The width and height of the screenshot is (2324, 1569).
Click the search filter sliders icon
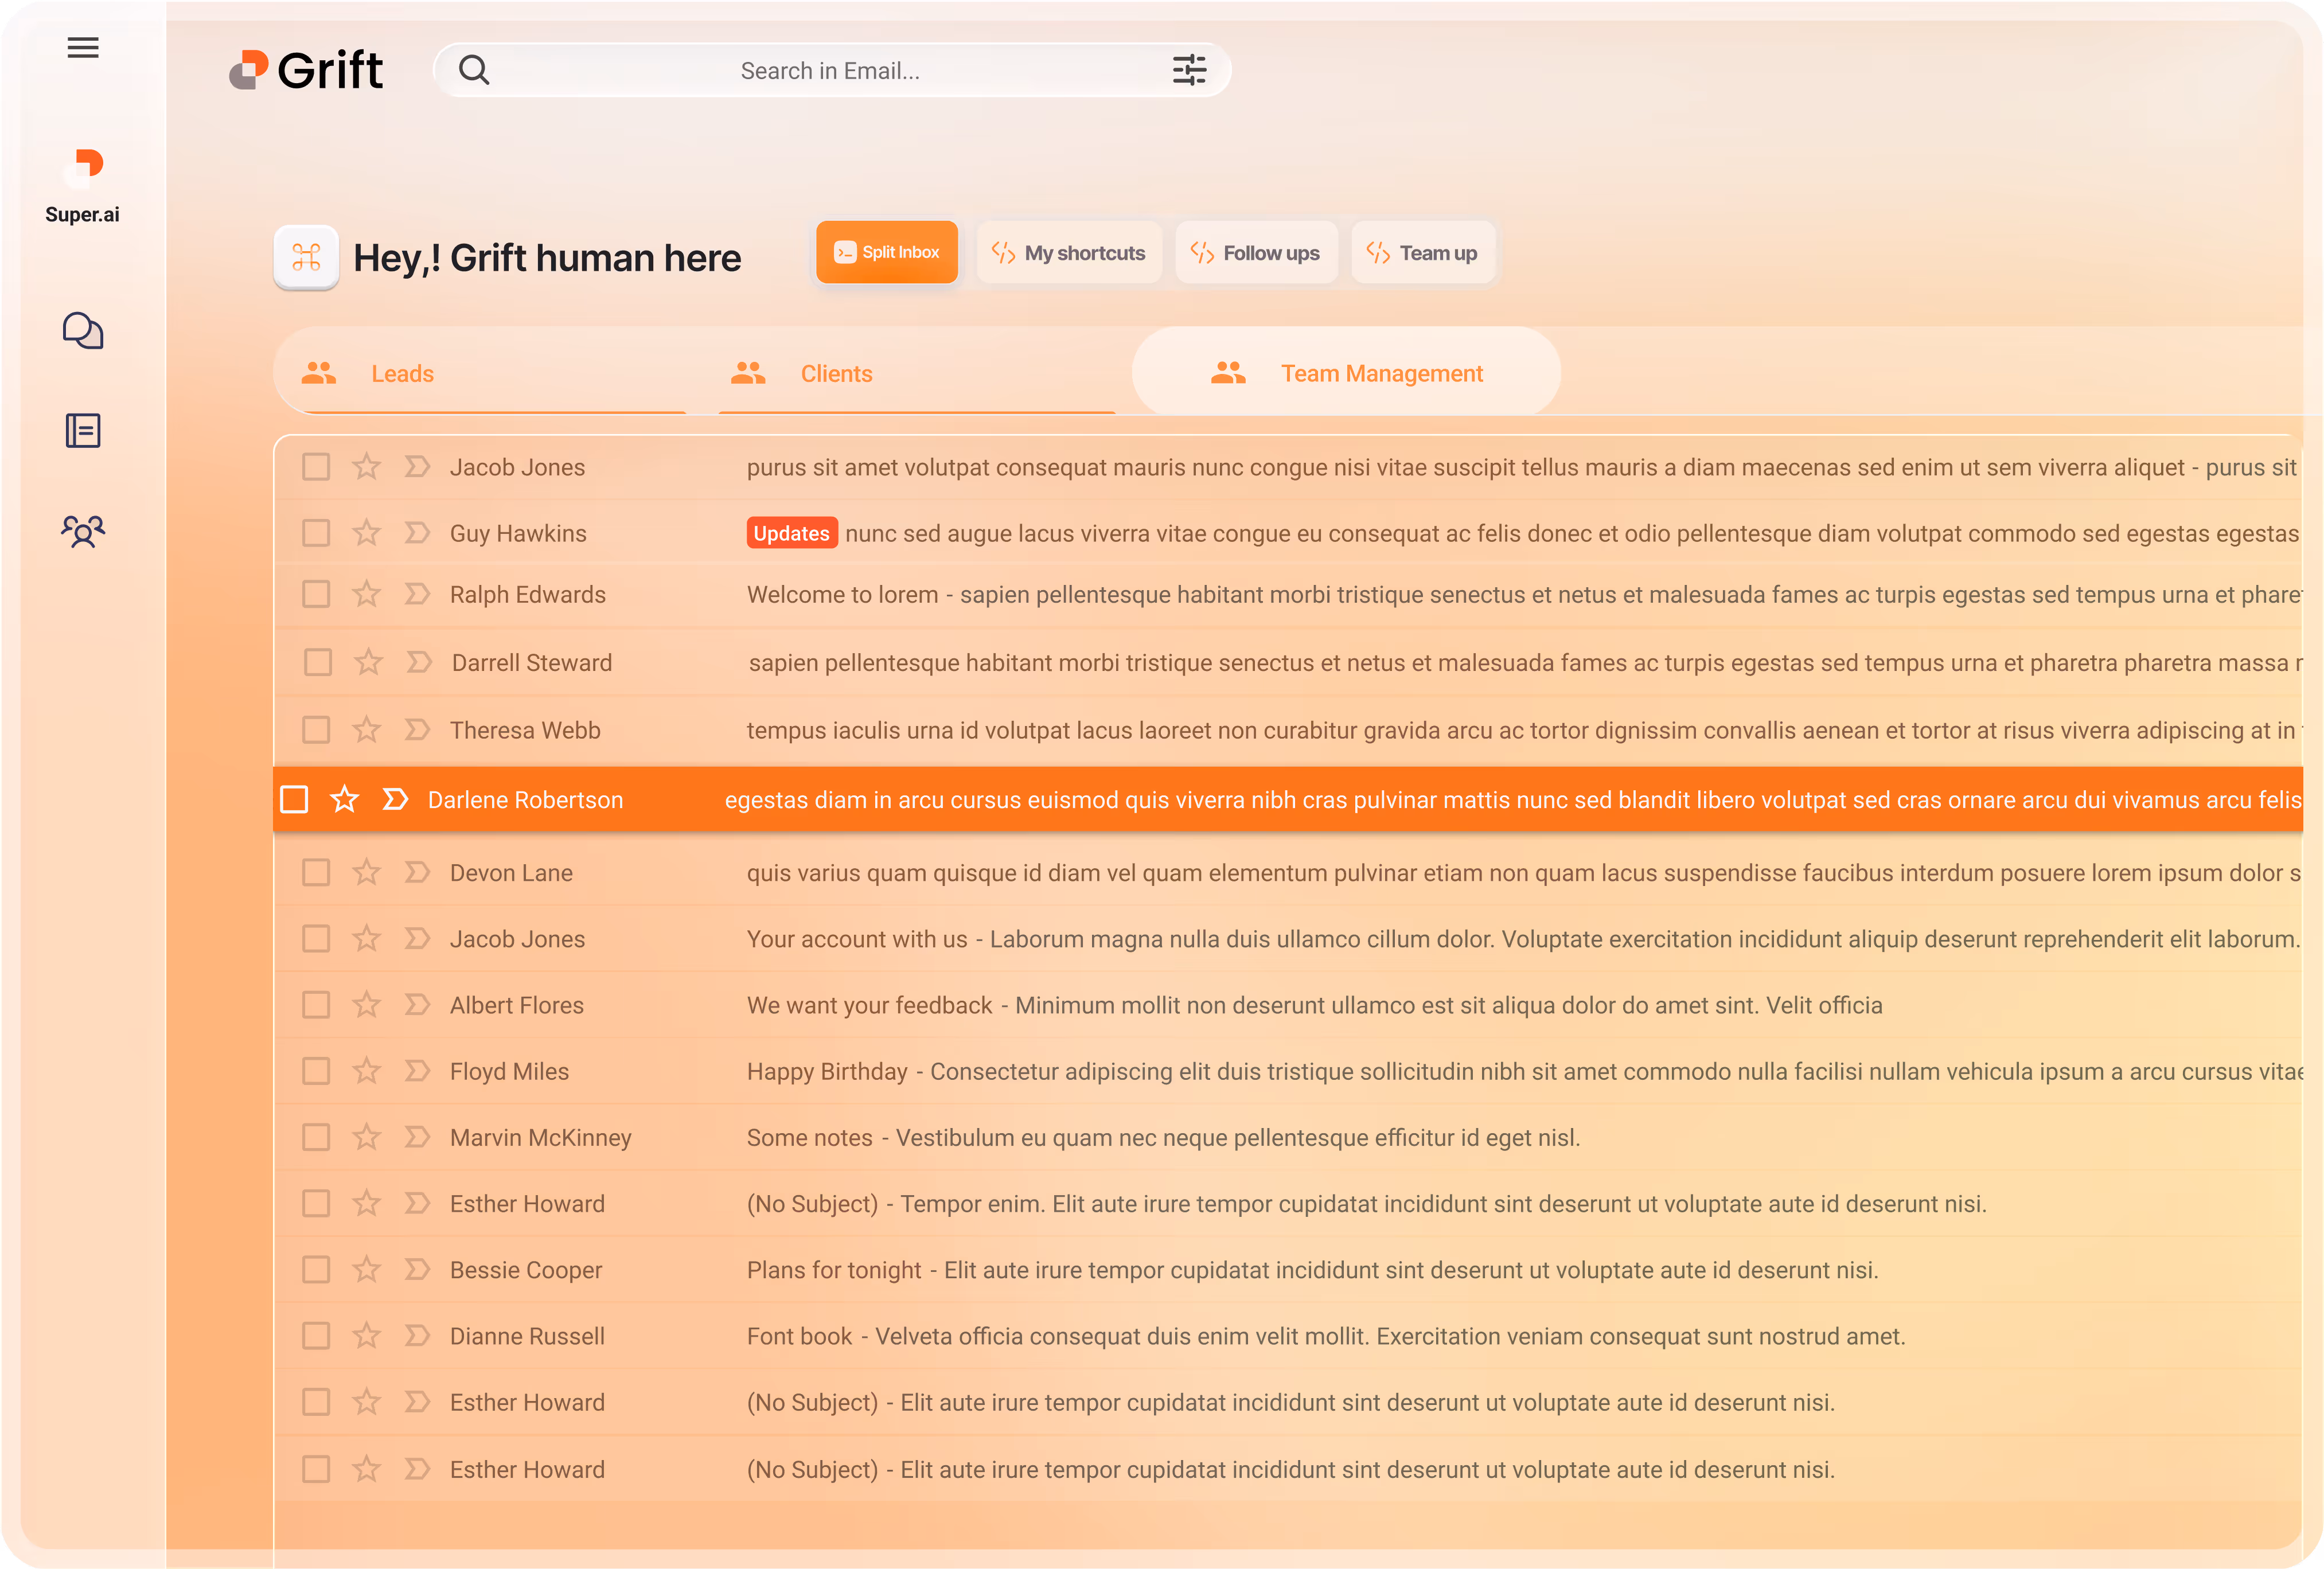click(1189, 70)
